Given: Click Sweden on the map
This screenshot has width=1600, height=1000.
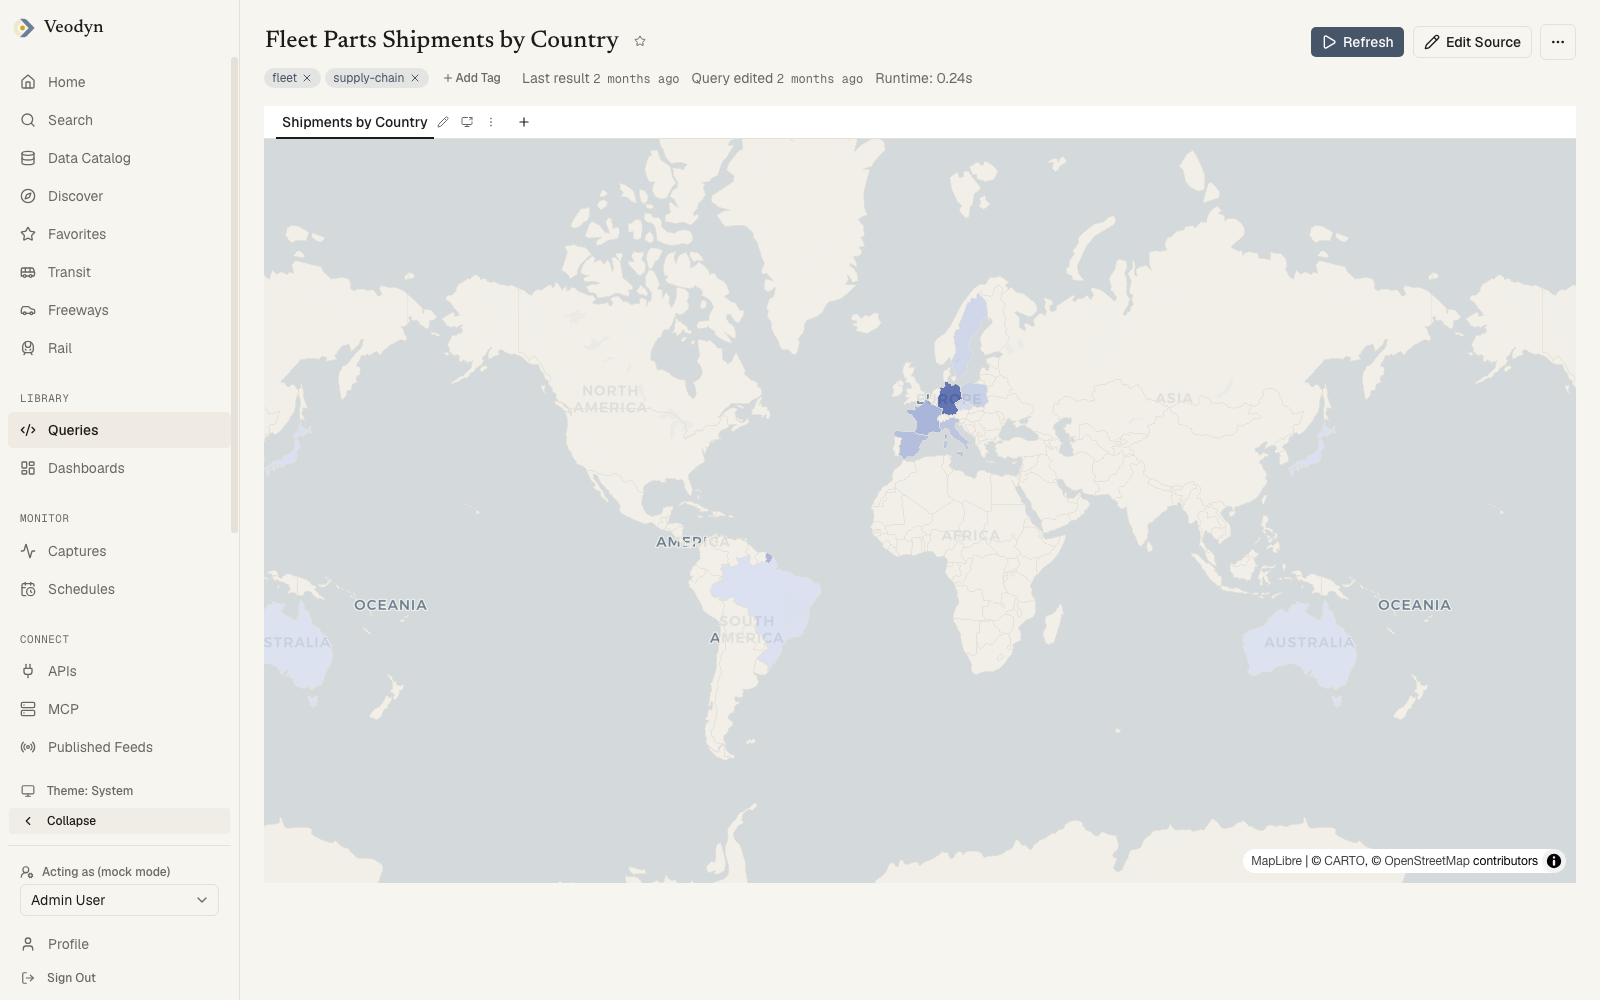Looking at the screenshot, I should point(968,335).
